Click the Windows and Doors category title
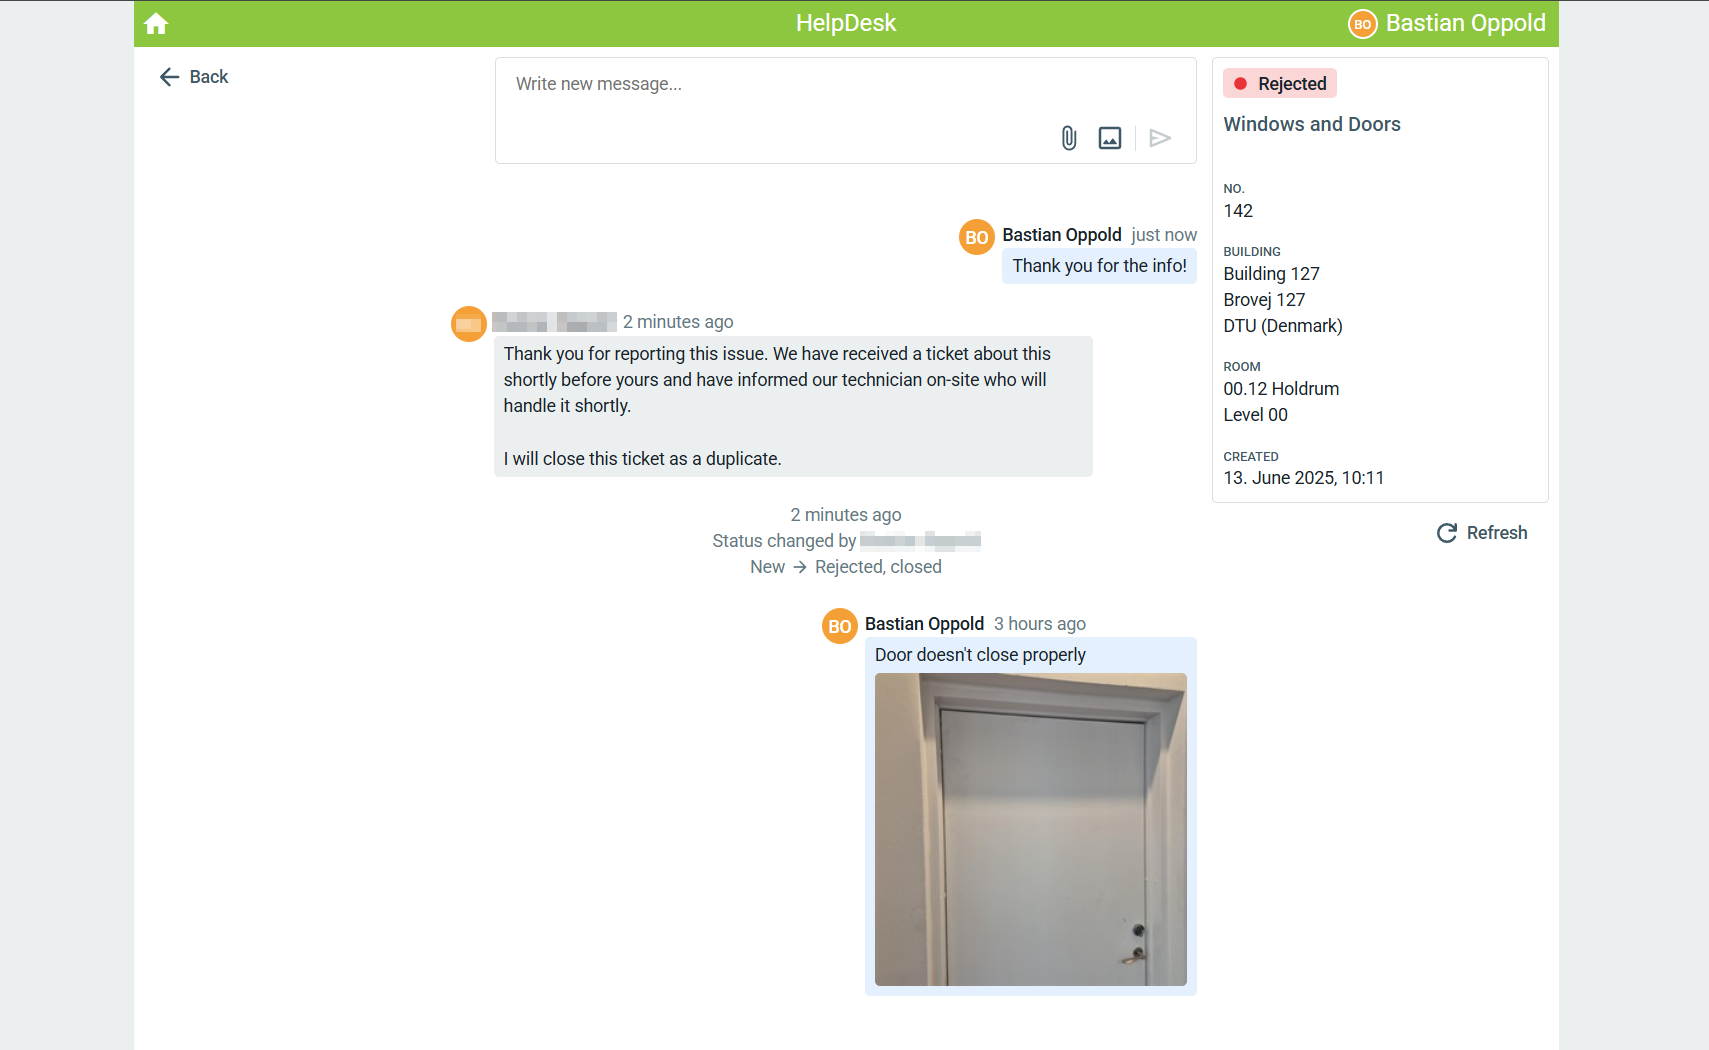The height and width of the screenshot is (1050, 1709). point(1312,124)
